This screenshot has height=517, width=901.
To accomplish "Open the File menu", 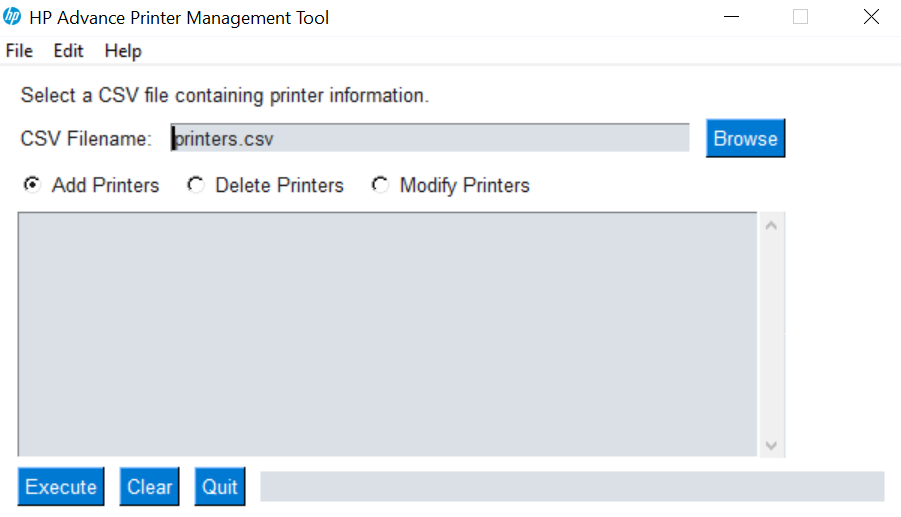I will coord(19,51).
